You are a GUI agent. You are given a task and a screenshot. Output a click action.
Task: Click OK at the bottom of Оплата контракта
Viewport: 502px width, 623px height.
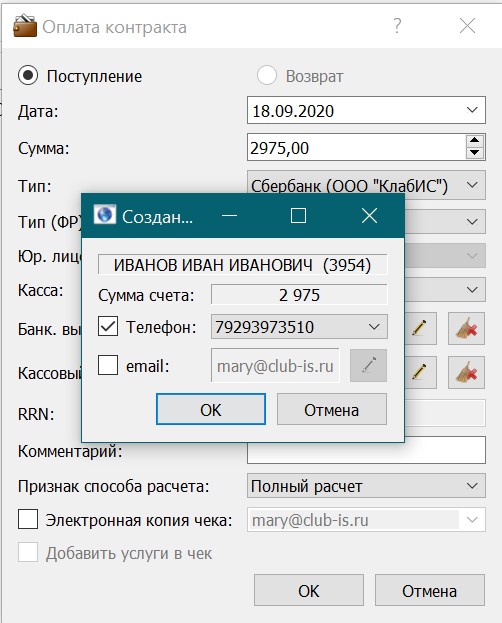coord(309,590)
